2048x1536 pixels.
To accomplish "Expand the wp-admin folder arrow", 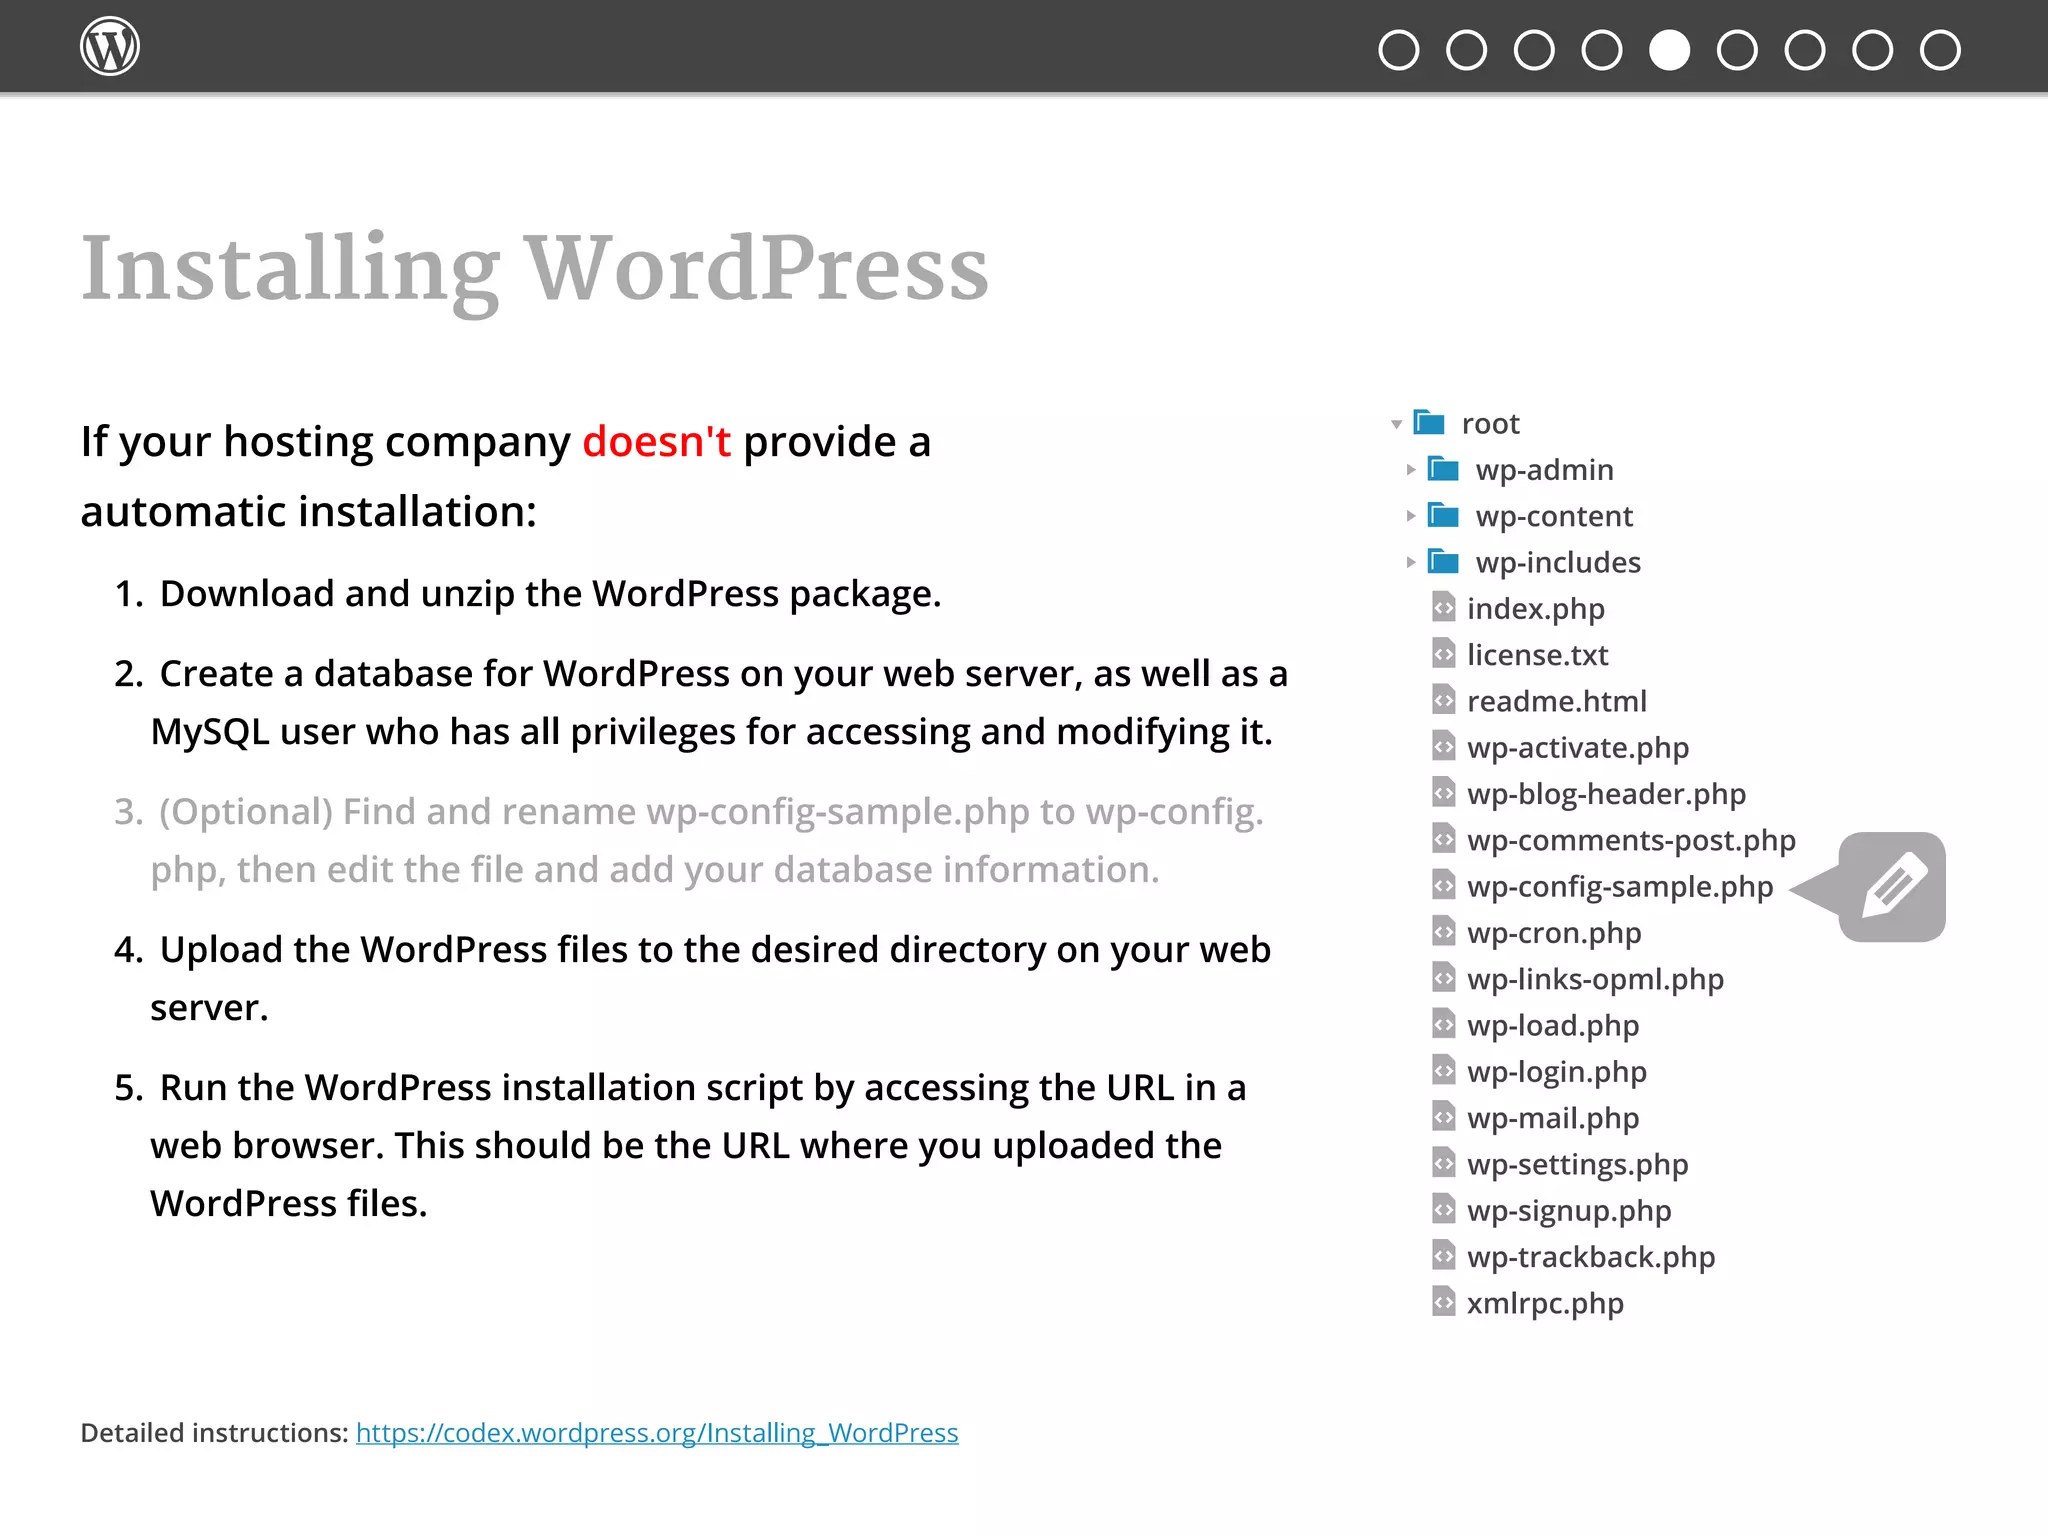I will 1410,470.
